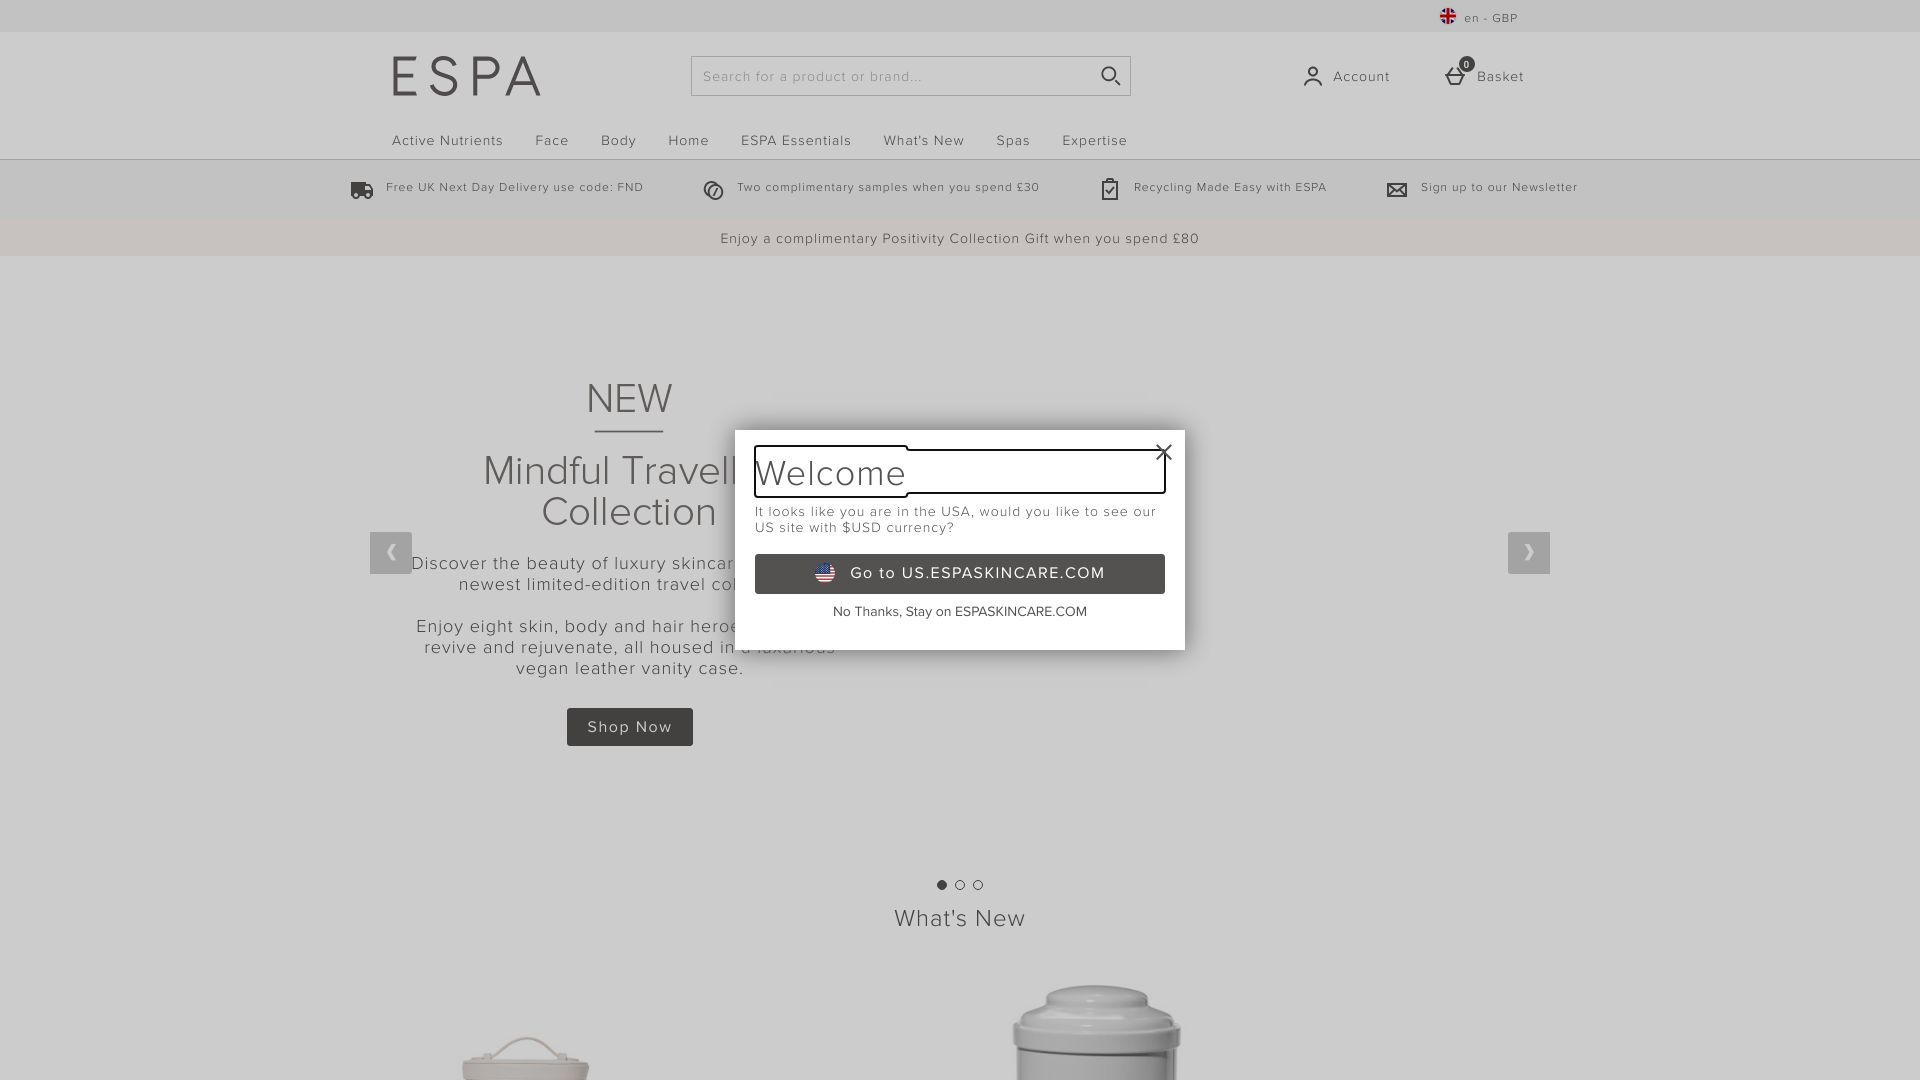
Task: Click Sign up to our Newsletter
Action: tap(1499, 188)
